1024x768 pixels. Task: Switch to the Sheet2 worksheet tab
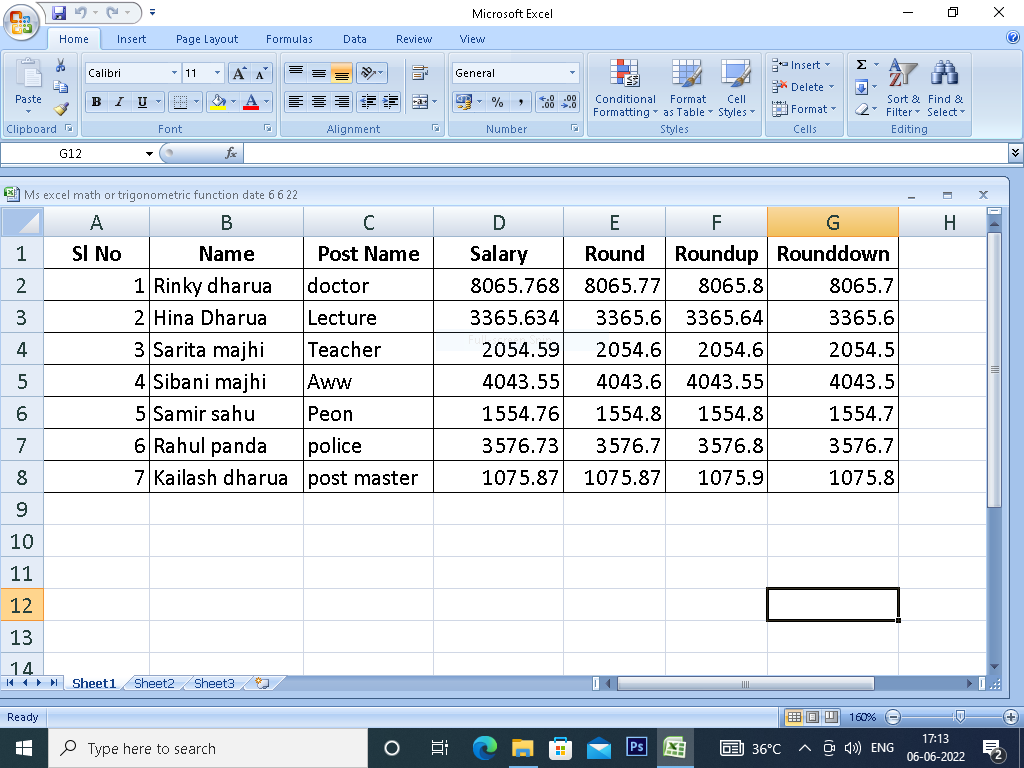tap(154, 683)
